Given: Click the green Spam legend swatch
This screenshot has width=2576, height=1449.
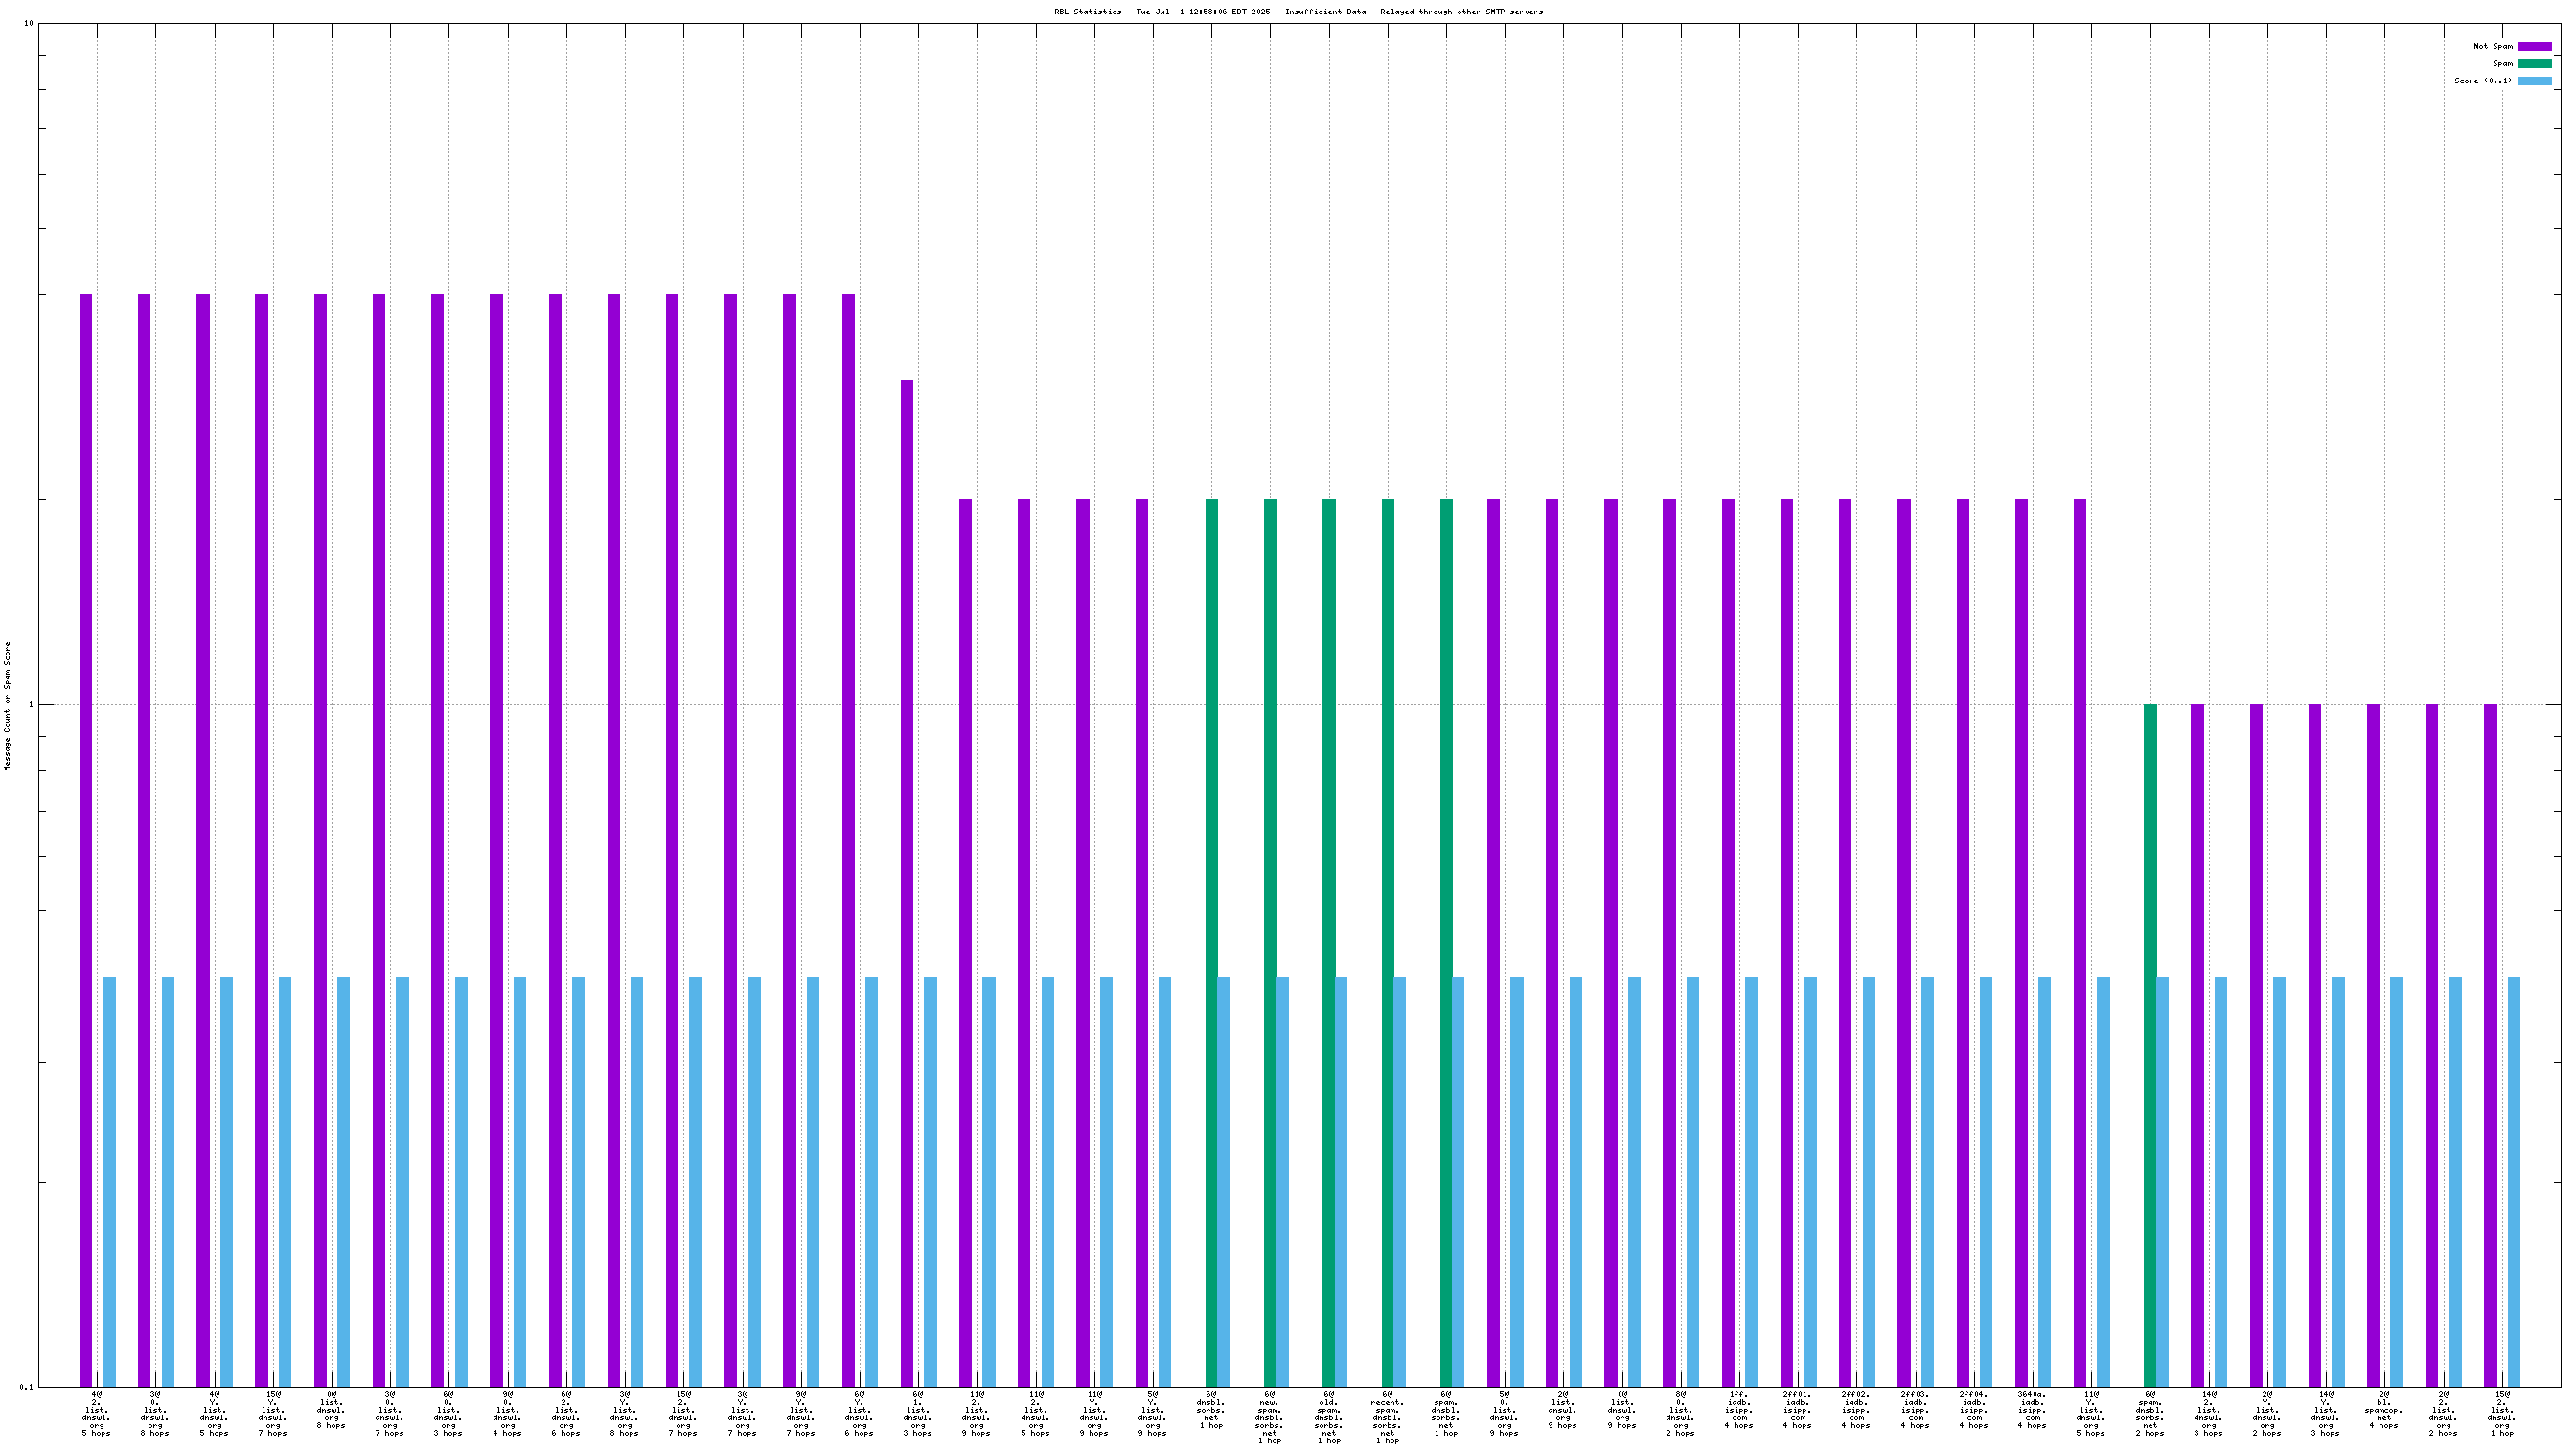Looking at the screenshot, I should click(2533, 63).
